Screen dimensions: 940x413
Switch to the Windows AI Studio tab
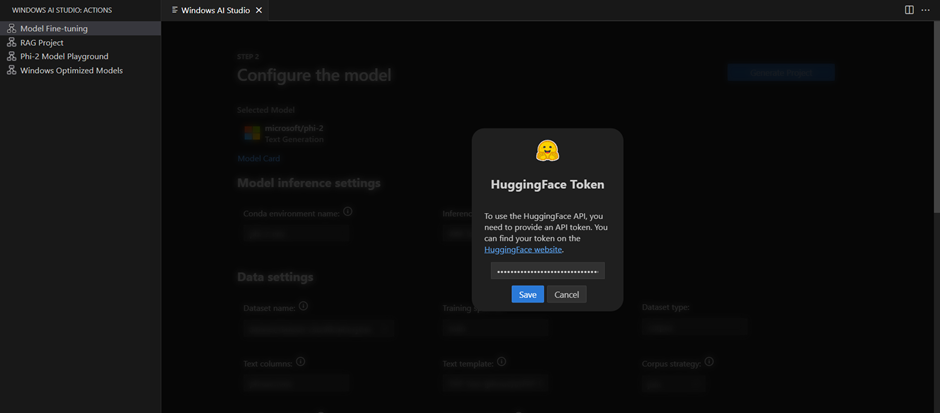point(215,10)
